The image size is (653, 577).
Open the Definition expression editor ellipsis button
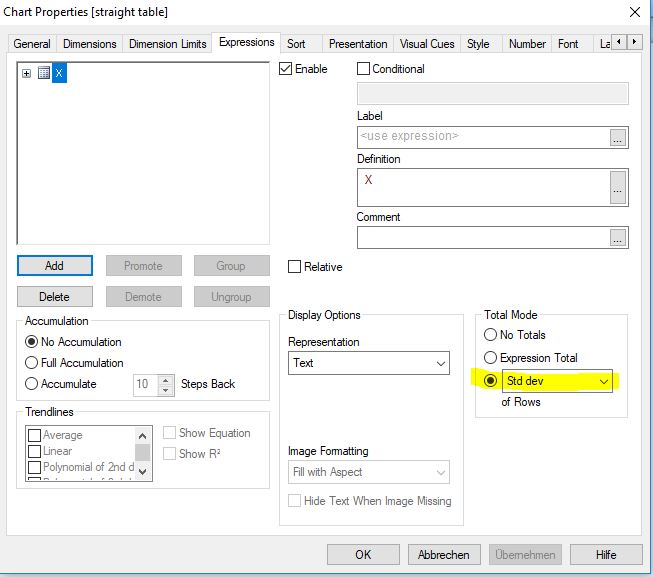[x=618, y=187]
